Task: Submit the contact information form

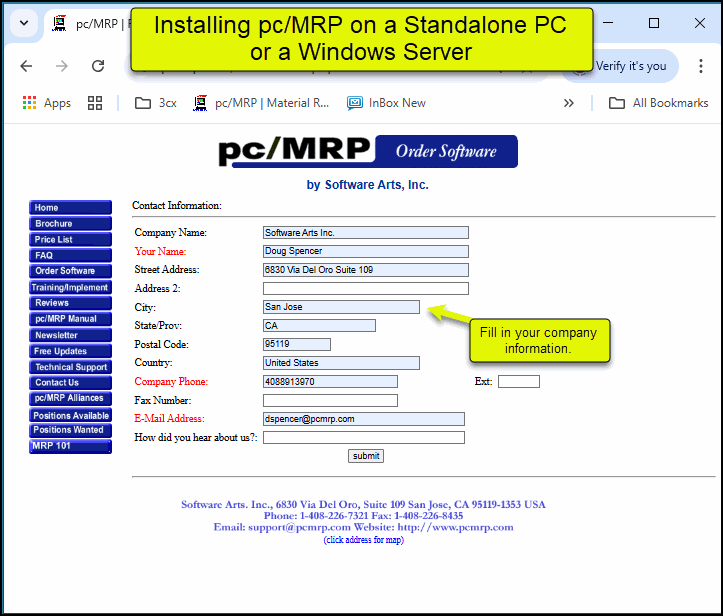Action: coord(366,456)
